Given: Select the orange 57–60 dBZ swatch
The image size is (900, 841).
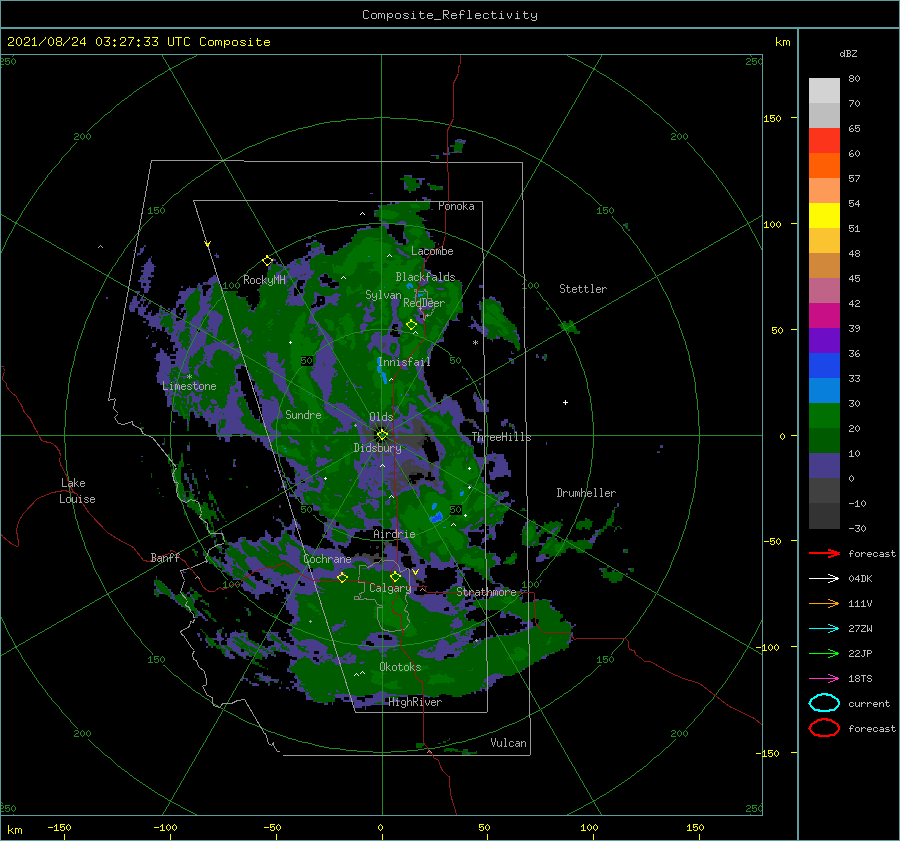Looking at the screenshot, I should click(x=824, y=165).
